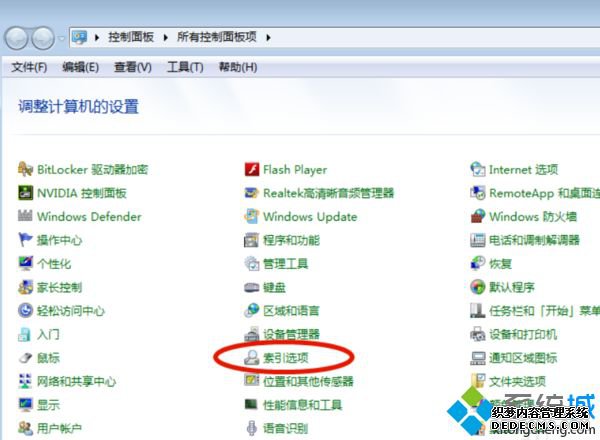The width and height of the screenshot is (600, 440).
Task: Click the NVIDIA 控制面板 icon
Action: (x=25, y=193)
